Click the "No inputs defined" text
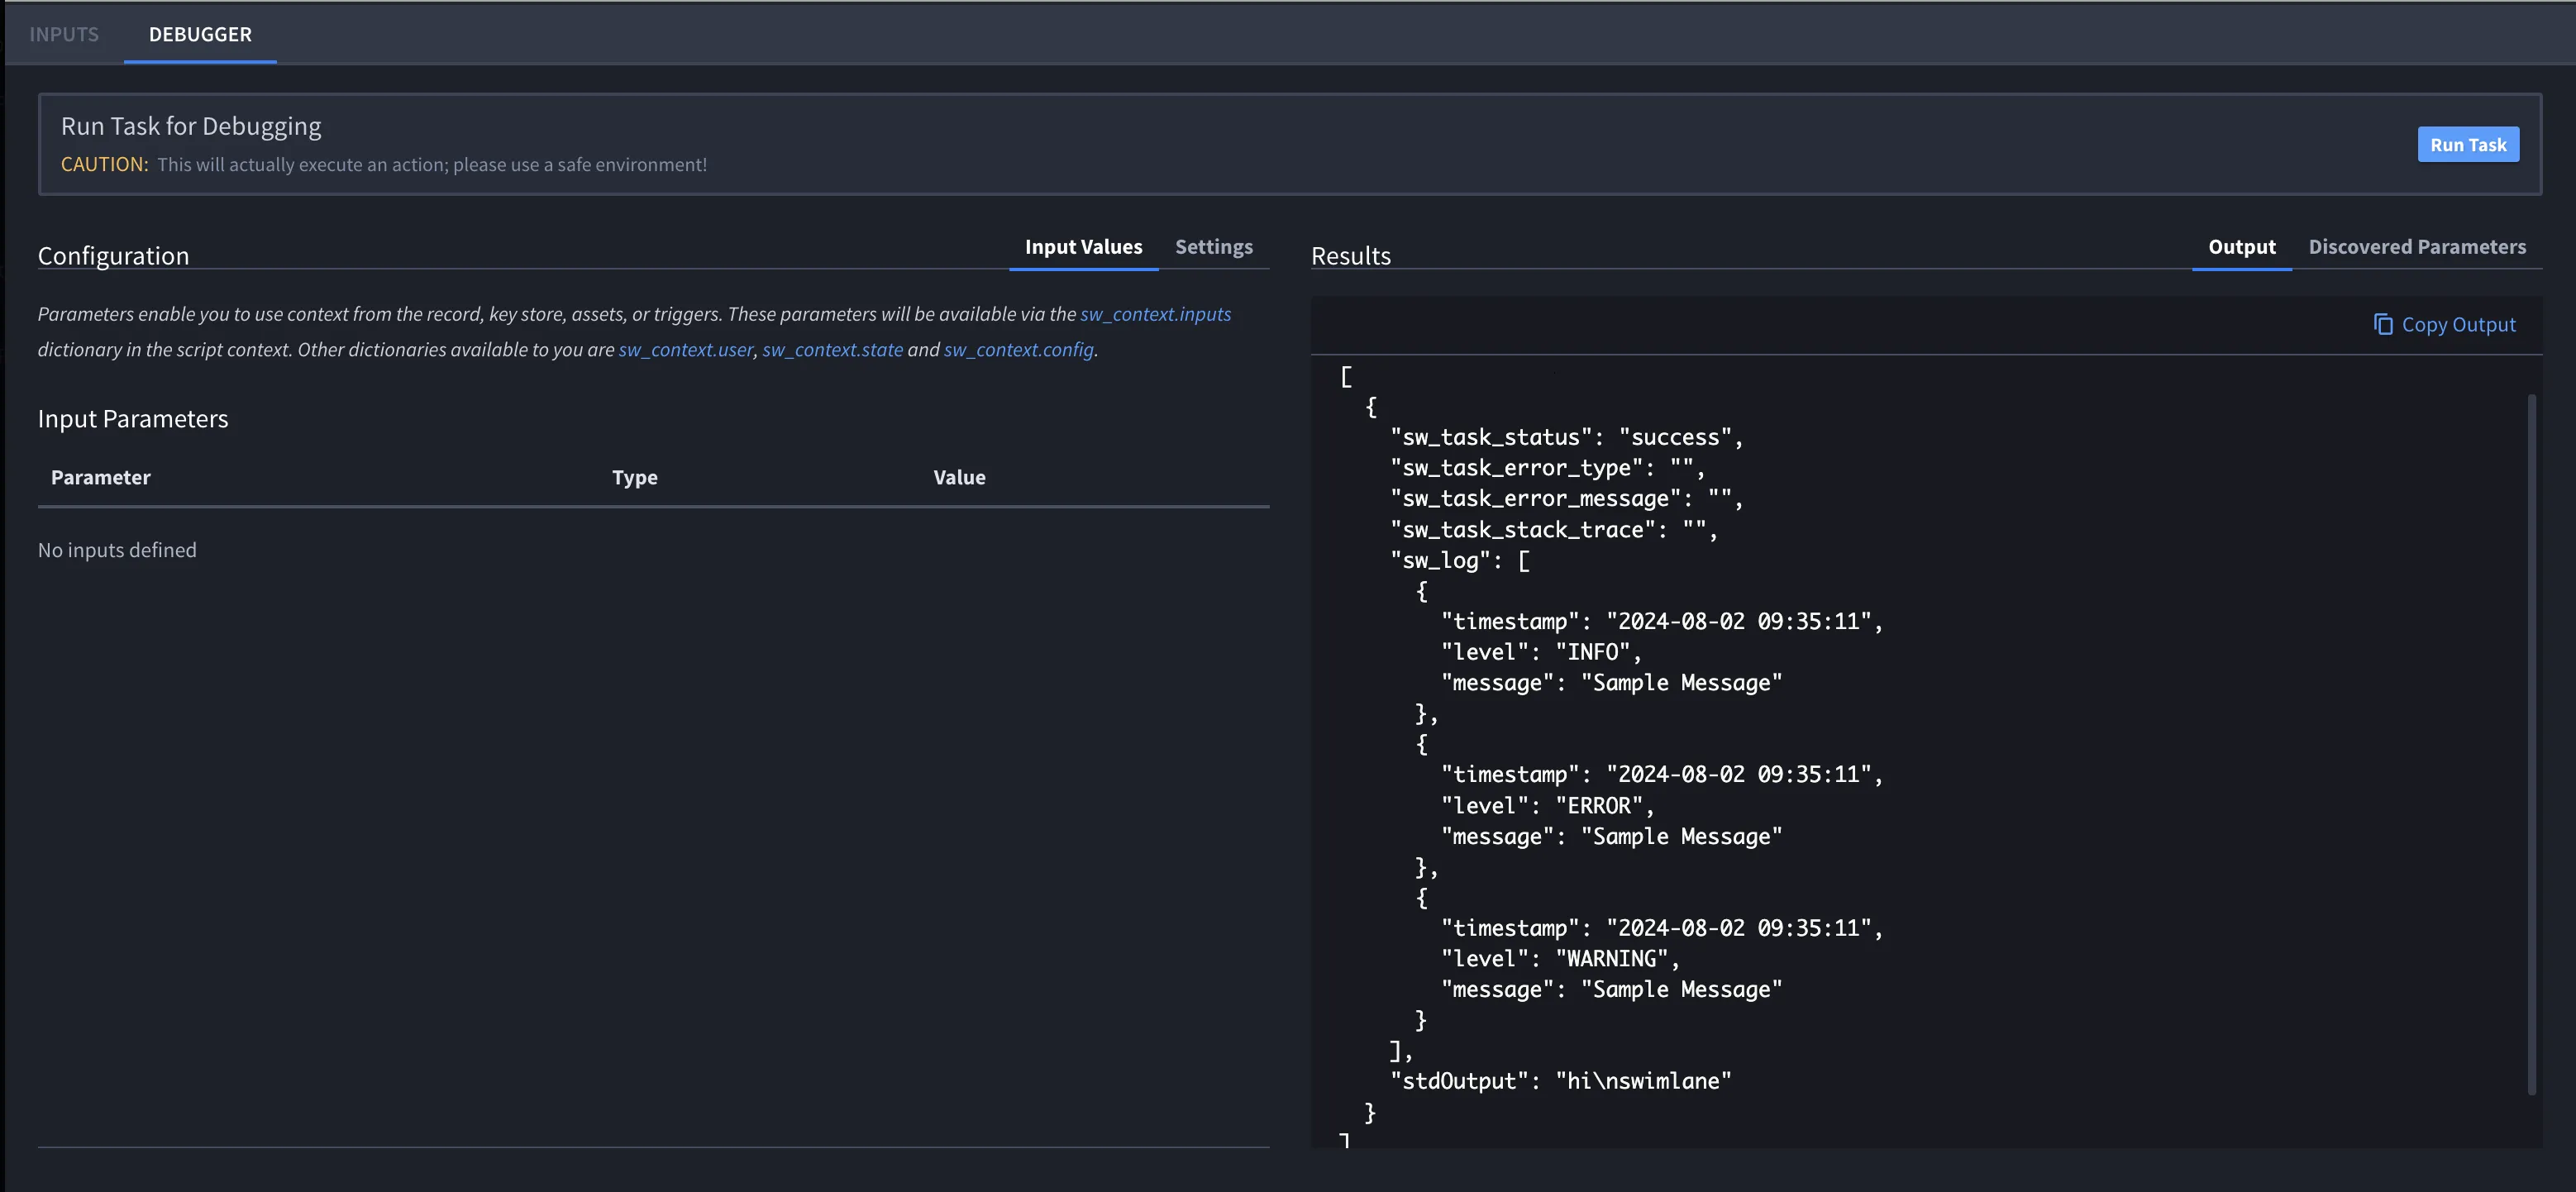2576x1192 pixels. click(117, 550)
